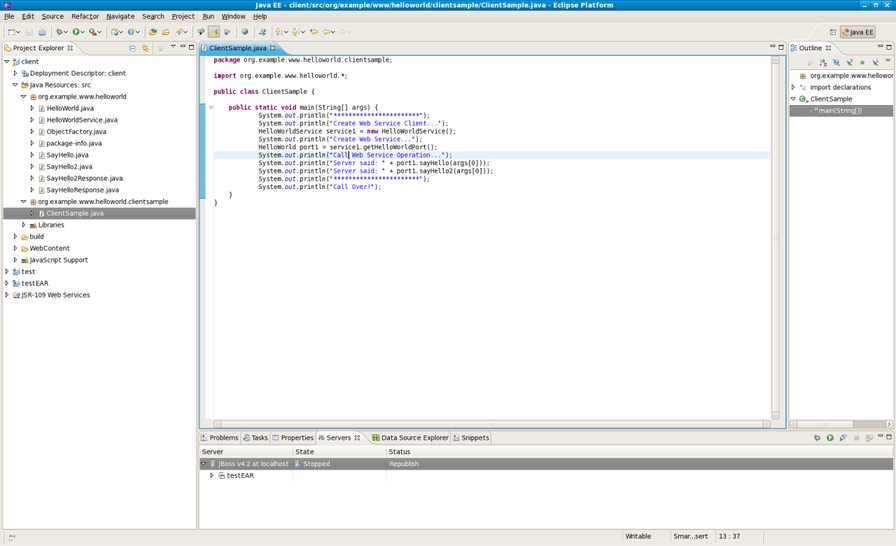This screenshot has width=896, height=546.
Task: Toggle Link with Editor in Project Explorer
Action: coord(145,48)
